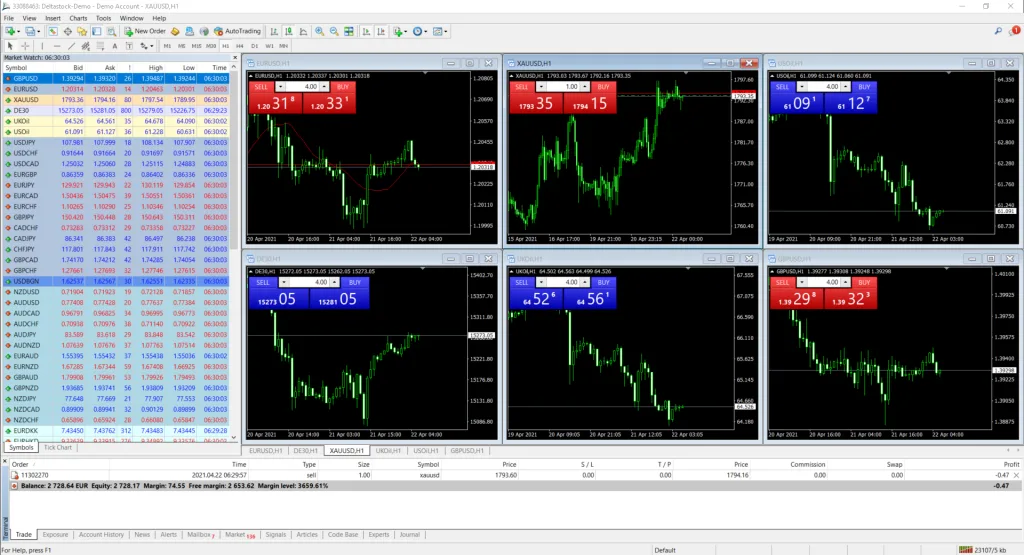1024x555 pixels.
Task: Open the volume dropdown in EURUSD chart
Action: [x=322, y=87]
